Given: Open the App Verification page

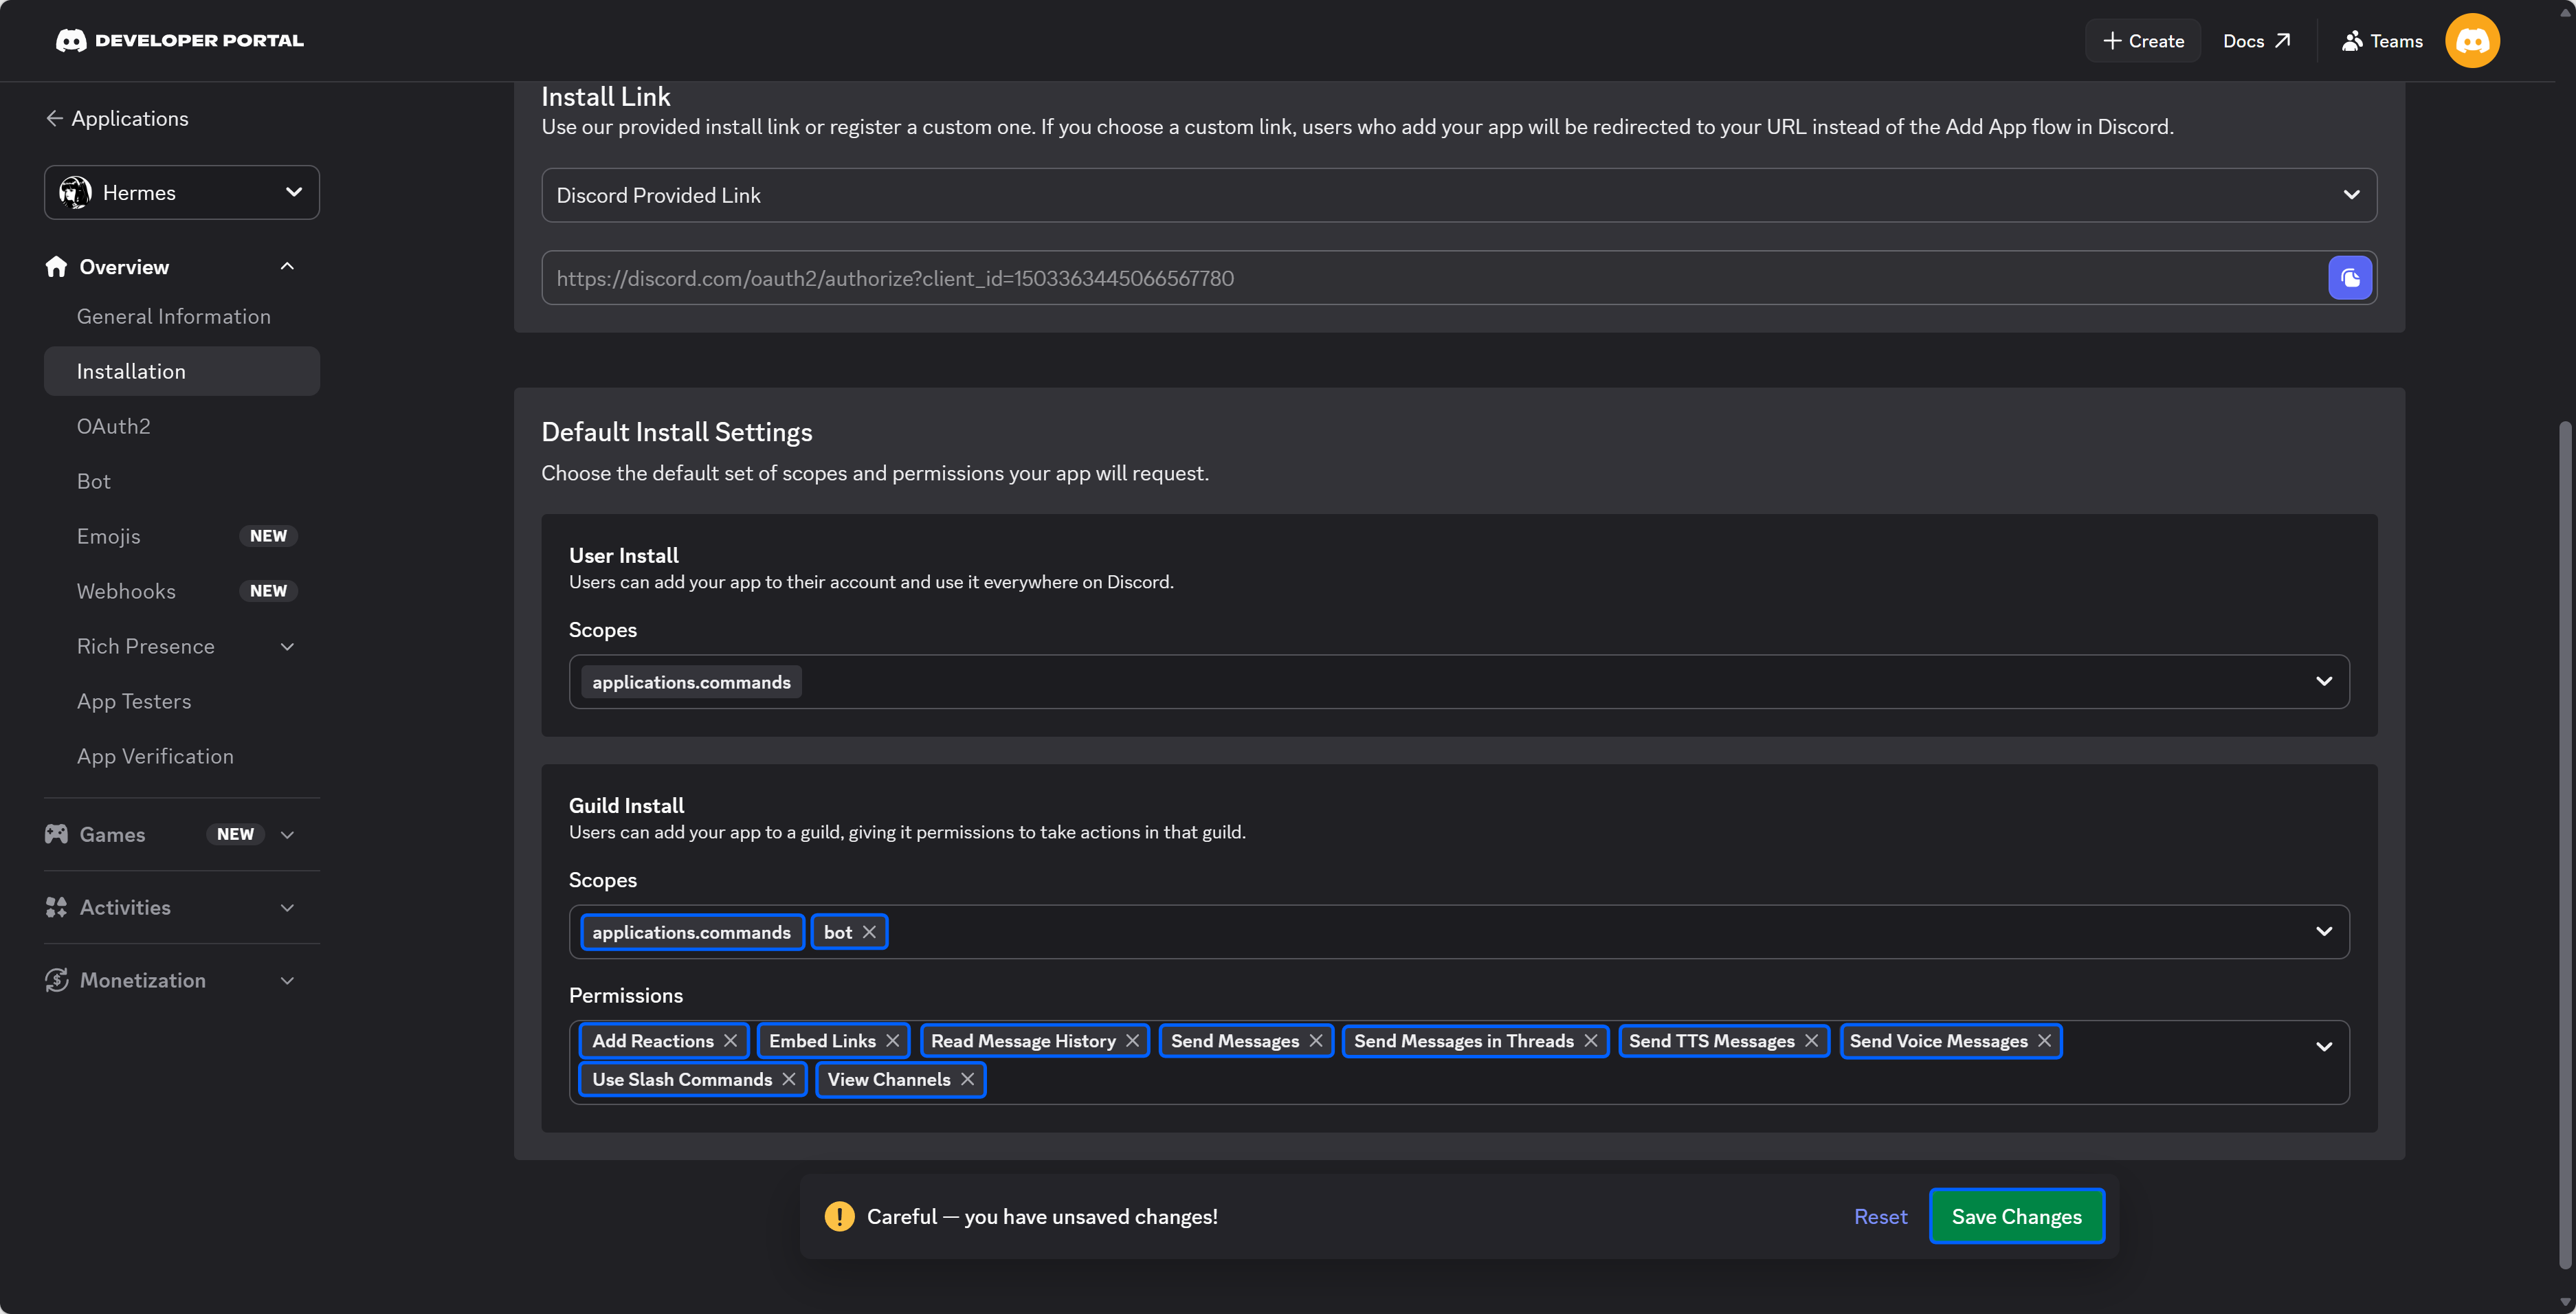Looking at the screenshot, I should coord(155,756).
